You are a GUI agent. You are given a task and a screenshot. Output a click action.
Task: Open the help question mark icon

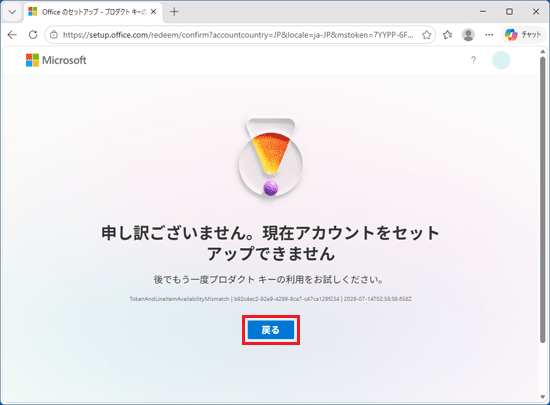(x=473, y=60)
